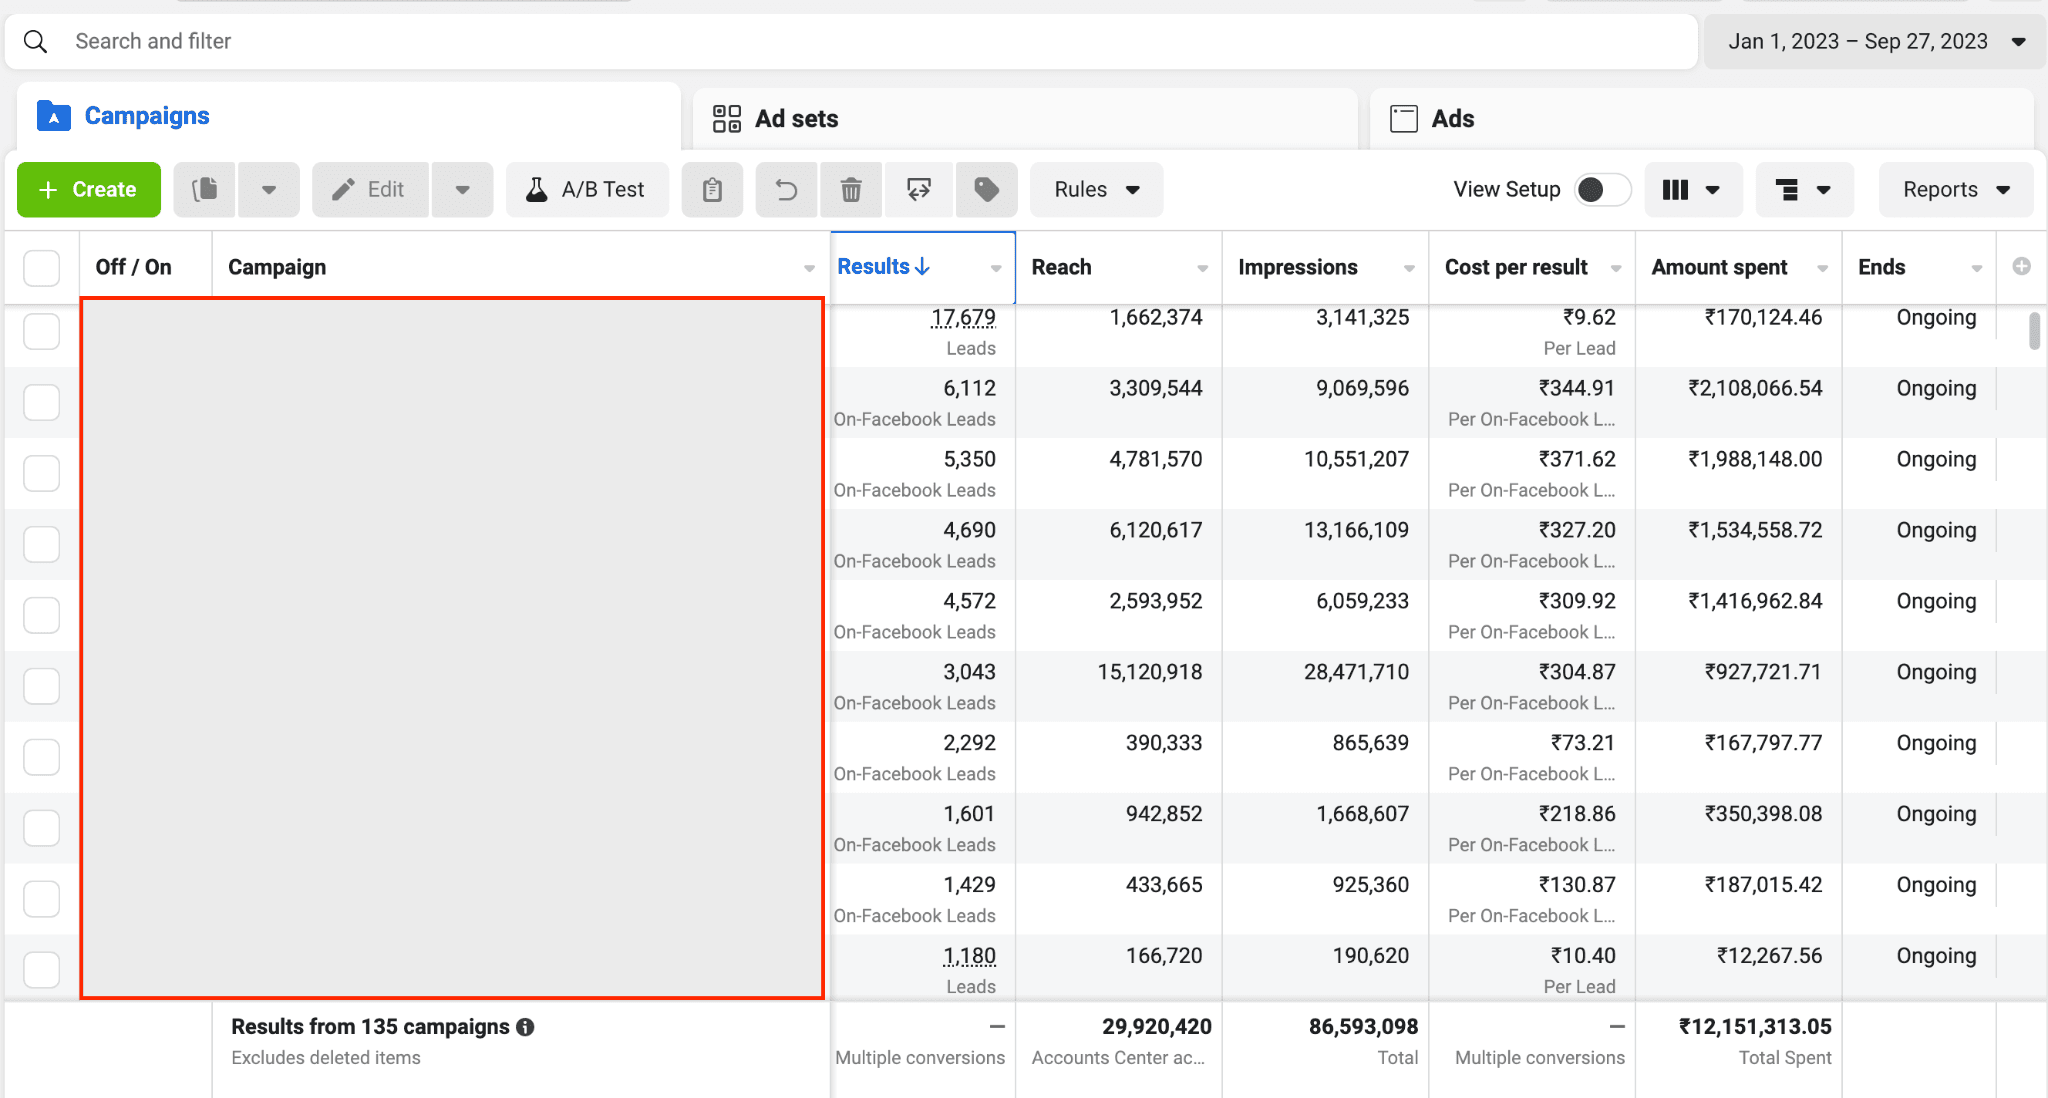Click the duplicate campaign icon
Image resolution: width=2048 pixels, height=1098 pixels.
coord(205,189)
